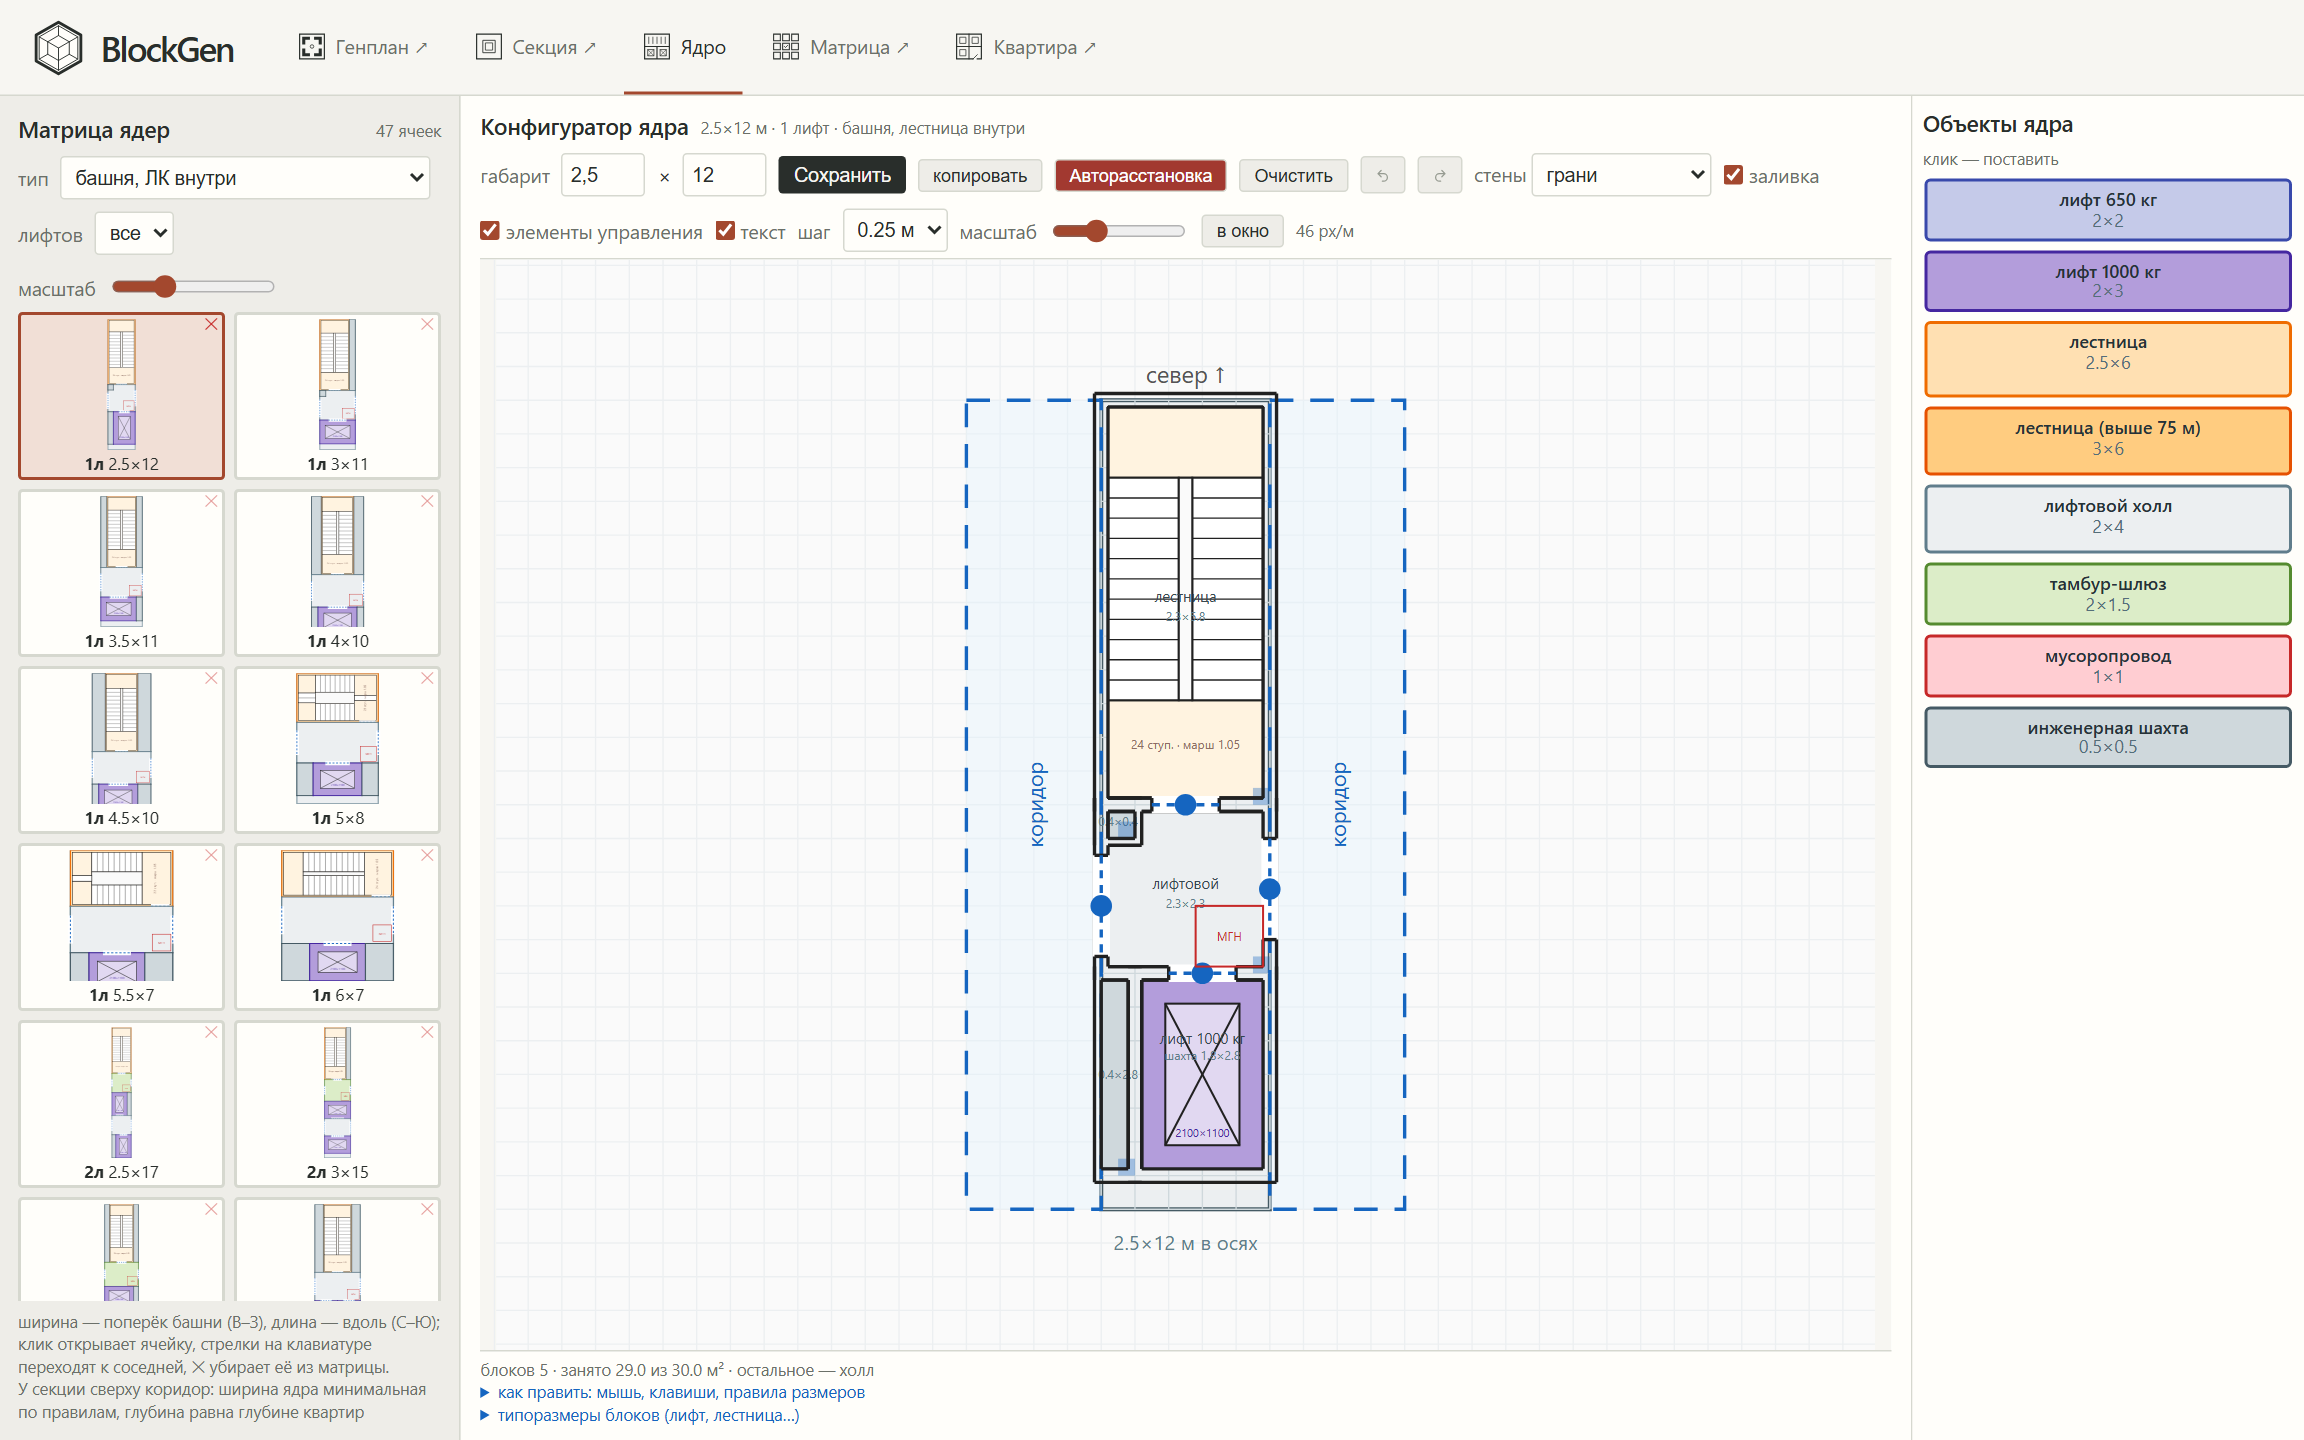Image resolution: width=2304 pixels, height=1440 pixels.
Task: Click the Матрица tab icon
Action: point(786,47)
